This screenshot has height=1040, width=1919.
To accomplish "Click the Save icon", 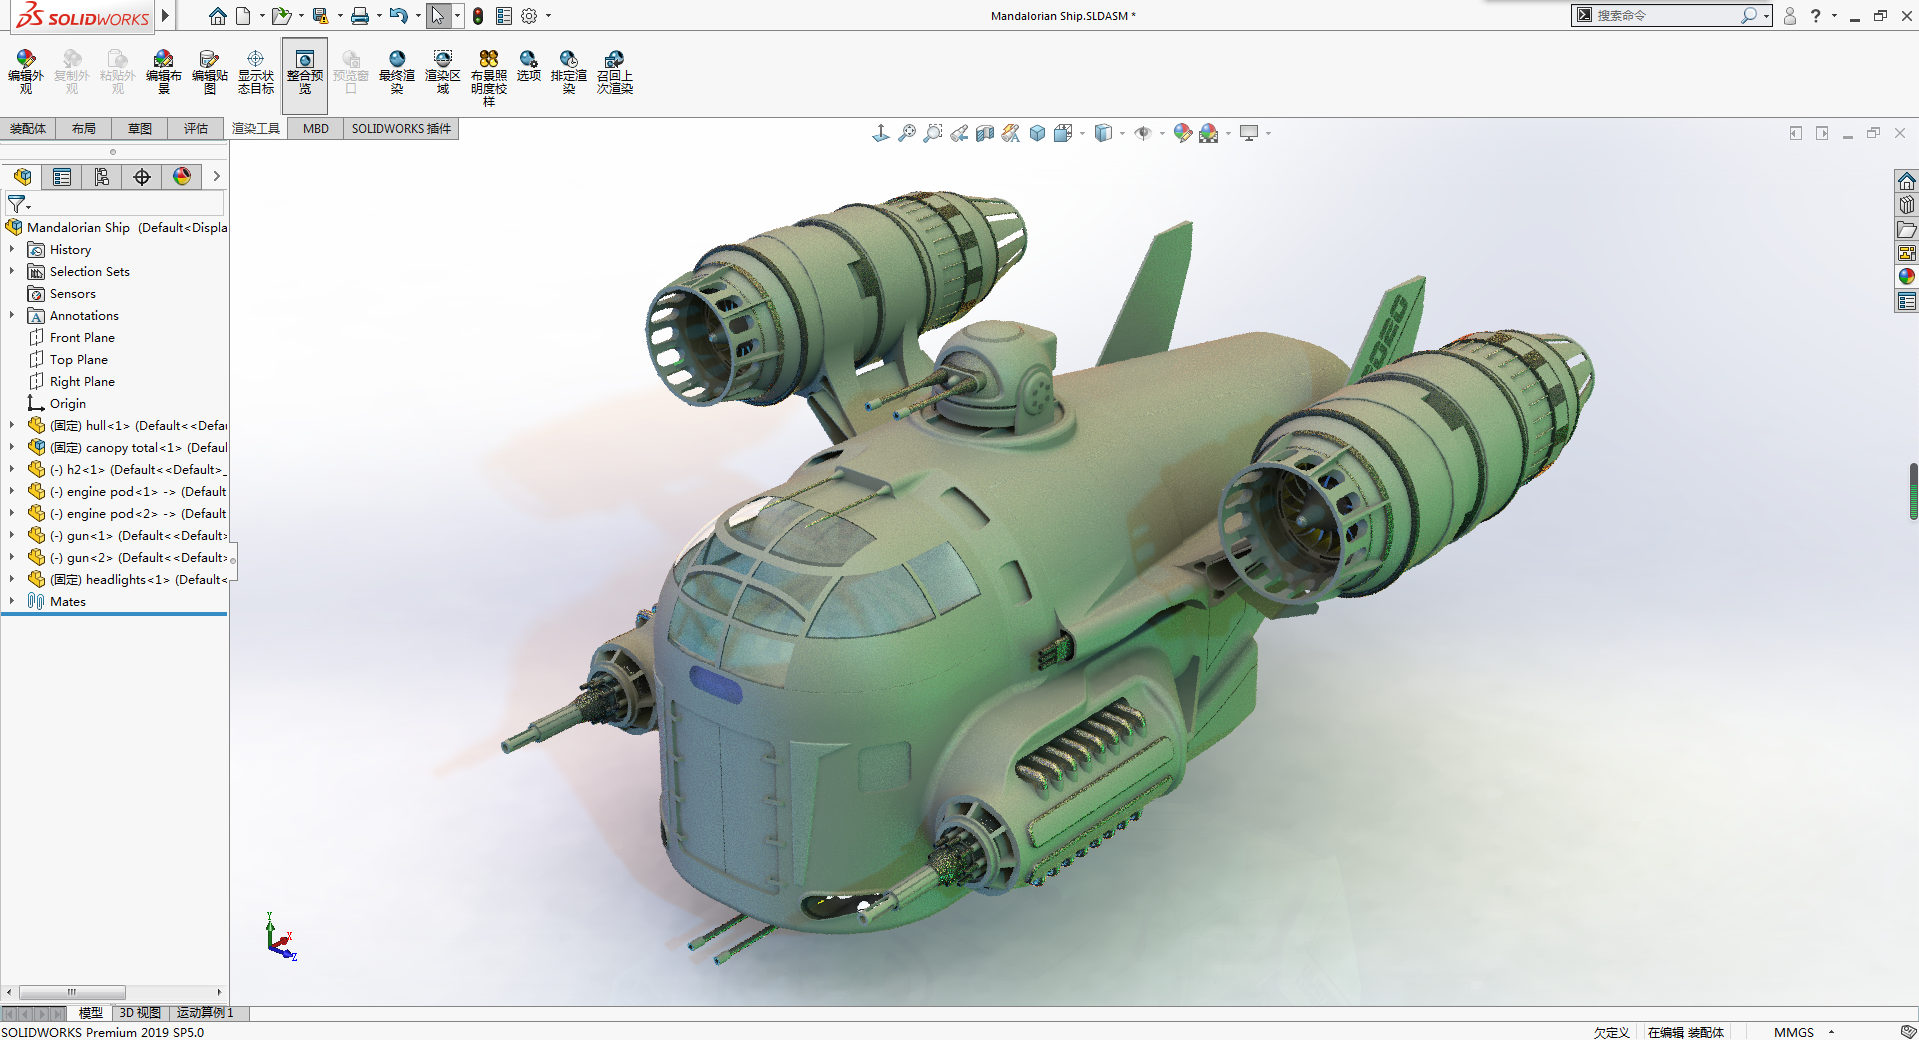I will point(320,16).
